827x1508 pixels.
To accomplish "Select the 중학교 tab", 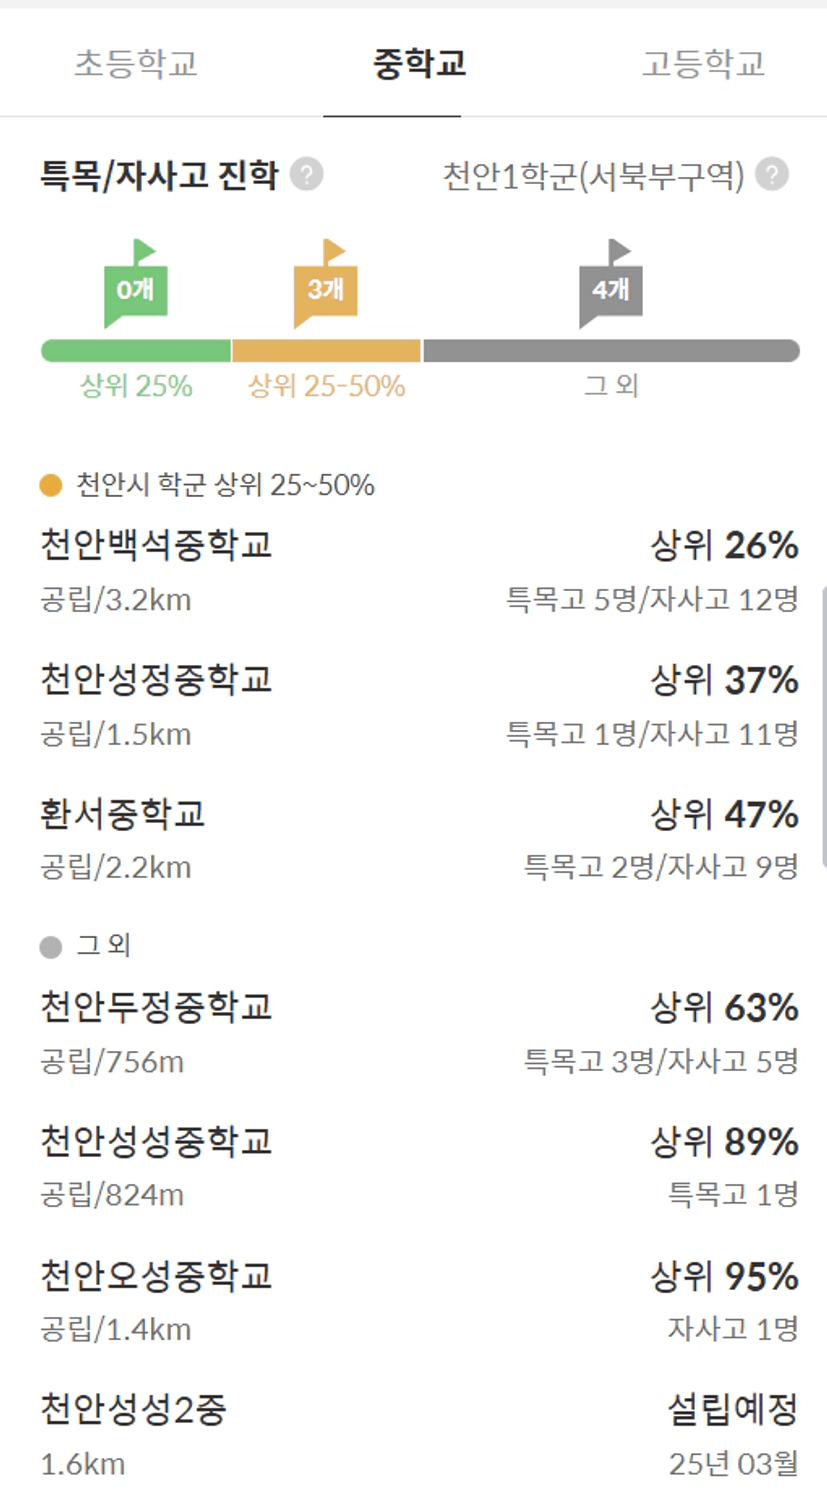I will point(419,63).
